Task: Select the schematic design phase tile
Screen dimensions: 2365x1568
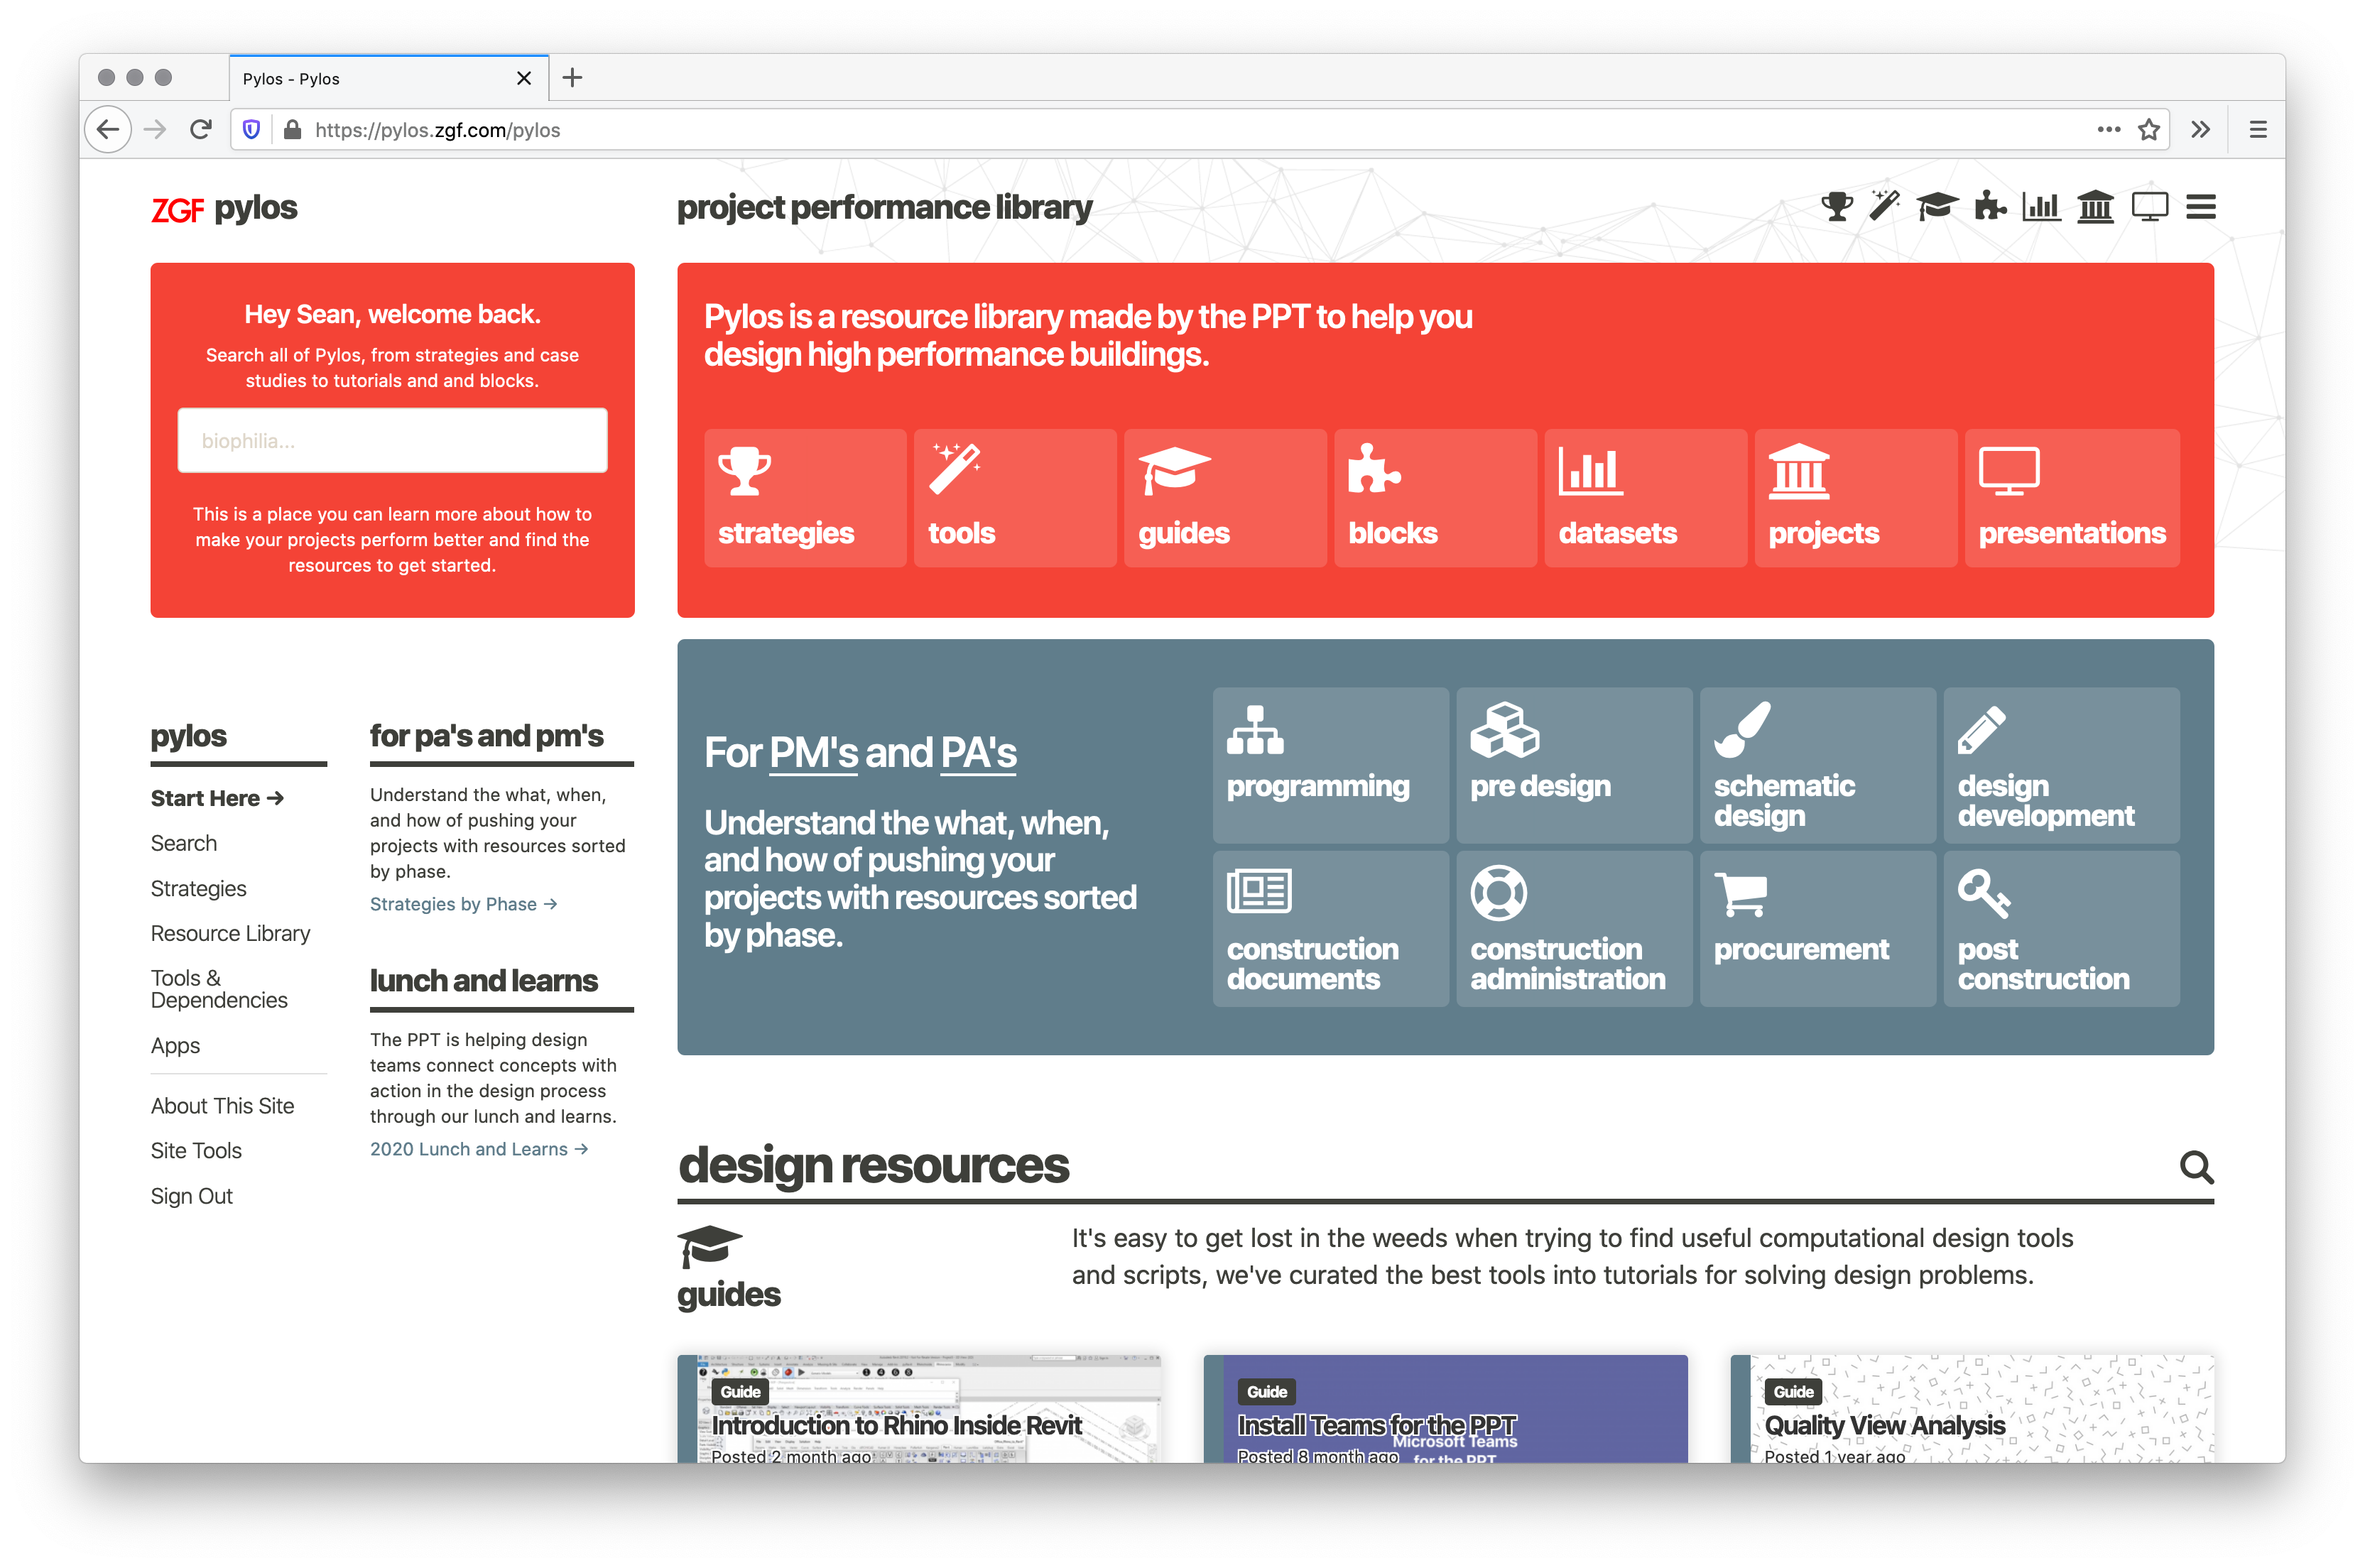Action: [1817, 765]
